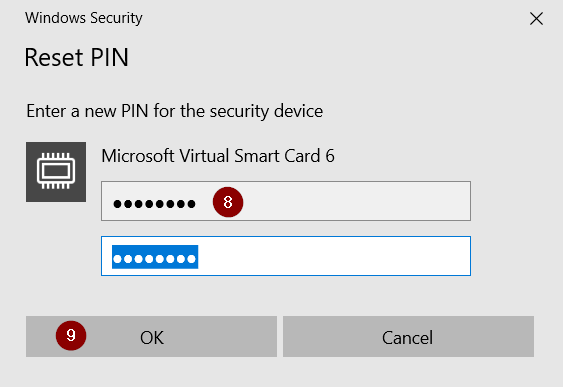
Task: Click the word 'security device' in the prompt
Action: click(266, 111)
